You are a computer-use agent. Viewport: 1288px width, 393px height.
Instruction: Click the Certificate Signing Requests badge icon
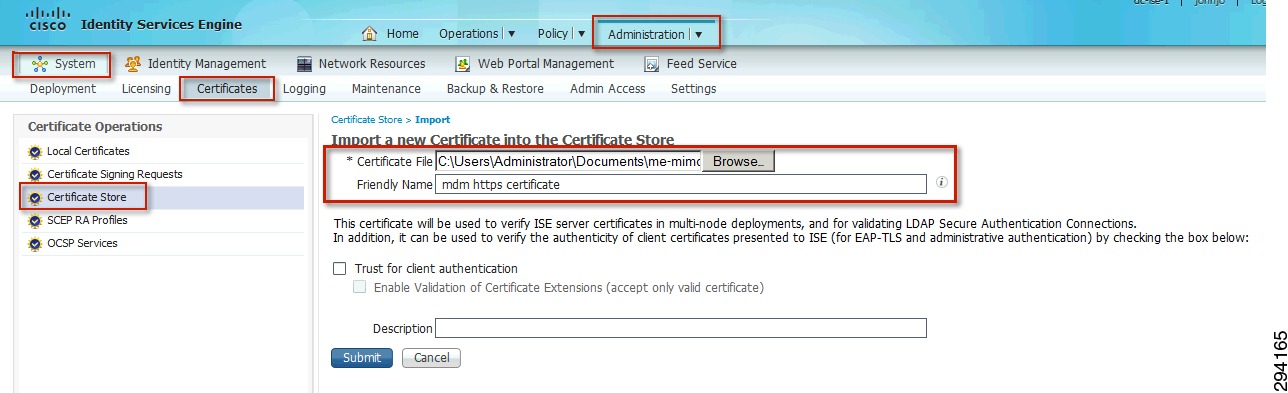pos(36,175)
